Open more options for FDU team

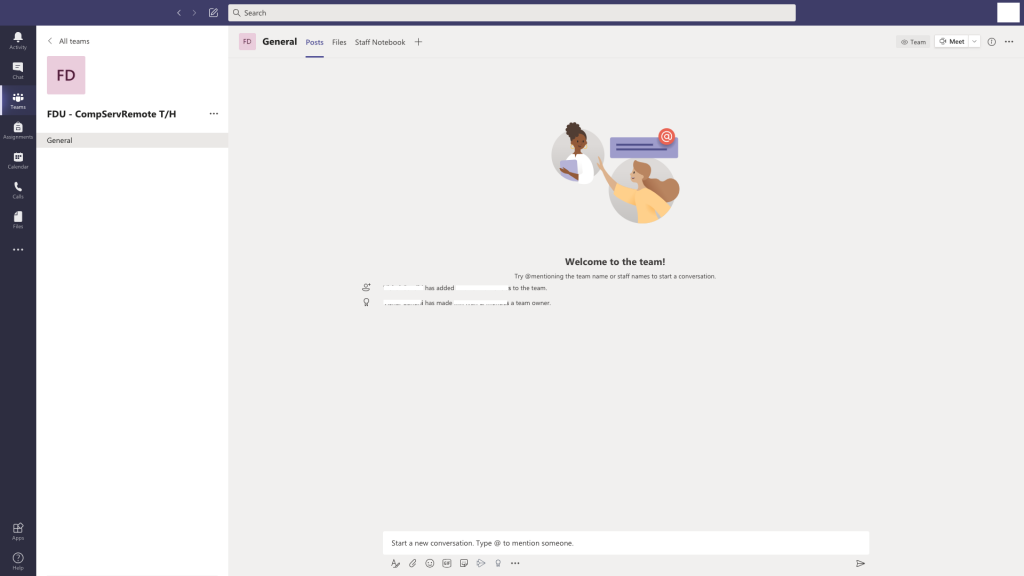tap(214, 114)
